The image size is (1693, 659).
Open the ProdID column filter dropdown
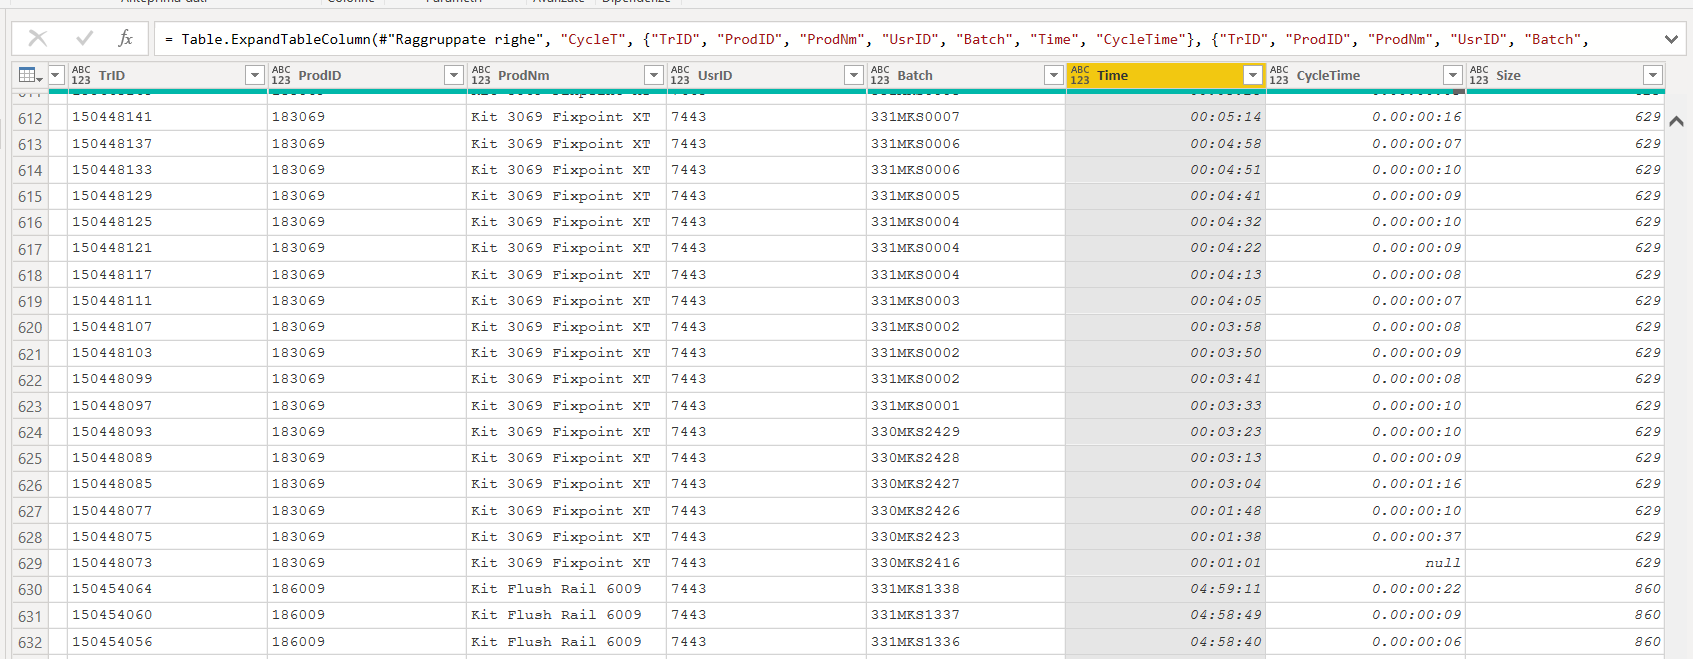454,75
